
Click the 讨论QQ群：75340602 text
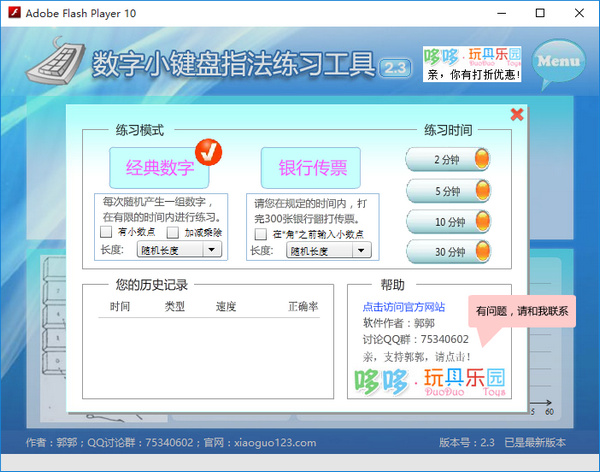(416, 339)
